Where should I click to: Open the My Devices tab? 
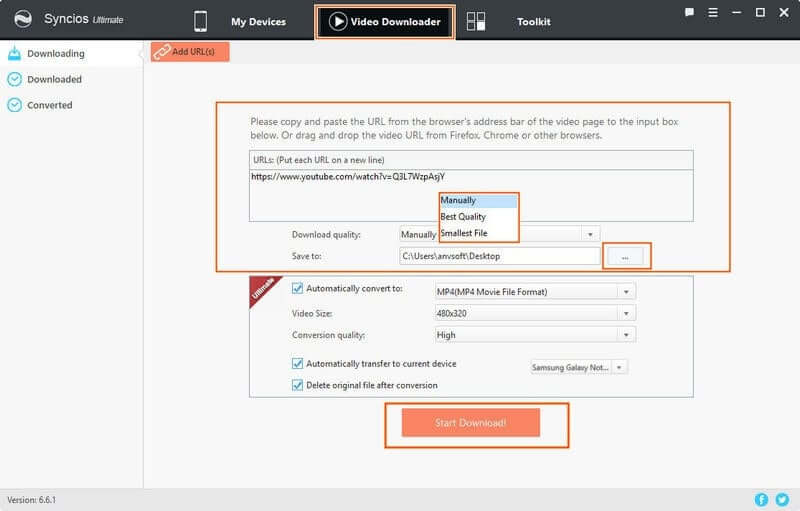point(258,22)
